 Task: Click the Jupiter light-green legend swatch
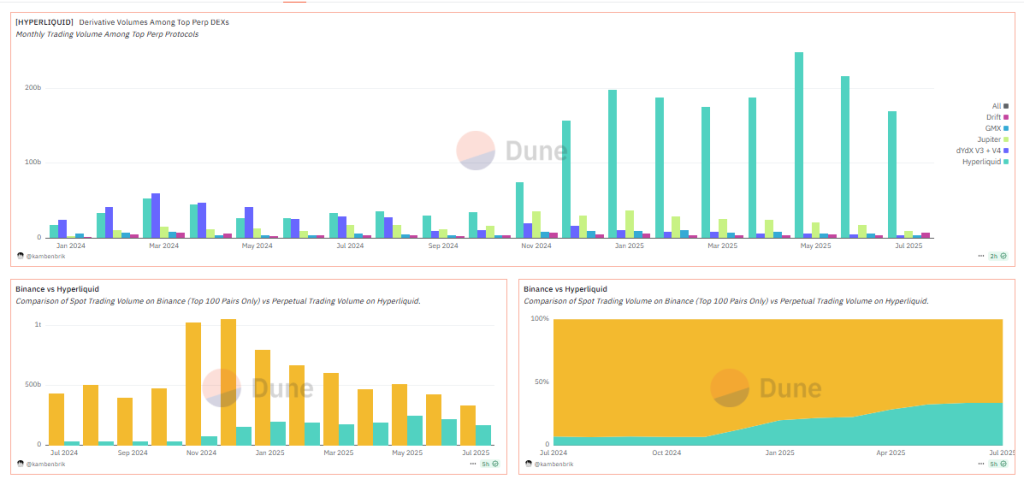pos(1006,139)
